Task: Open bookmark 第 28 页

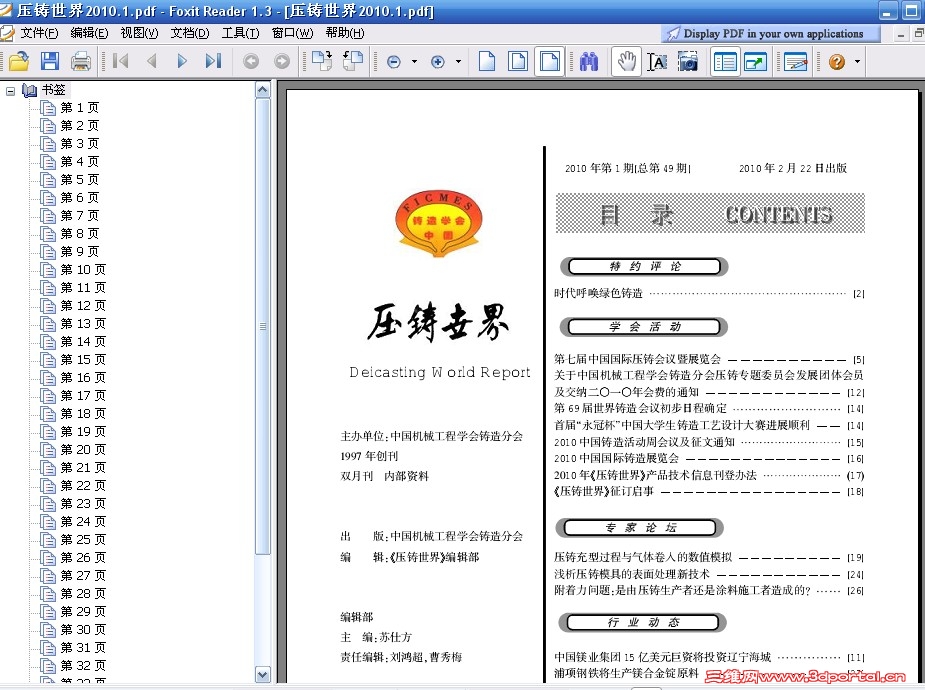Action: (83, 594)
